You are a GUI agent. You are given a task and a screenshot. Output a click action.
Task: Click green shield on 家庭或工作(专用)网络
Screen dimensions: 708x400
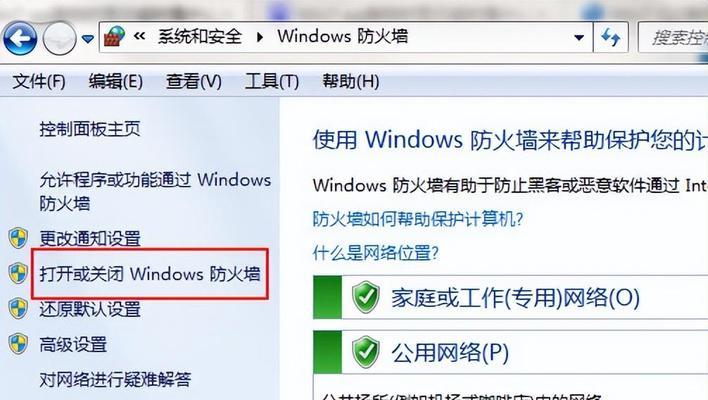point(365,297)
